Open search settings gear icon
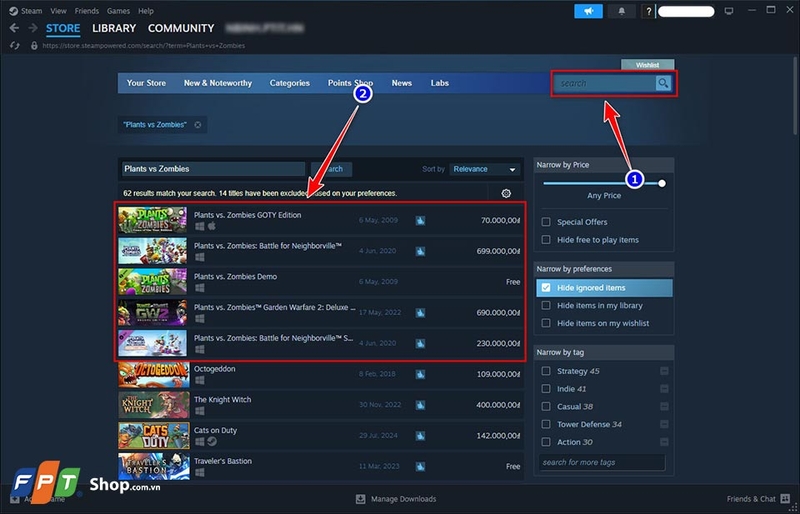This screenshot has width=800, height=514. 506,193
